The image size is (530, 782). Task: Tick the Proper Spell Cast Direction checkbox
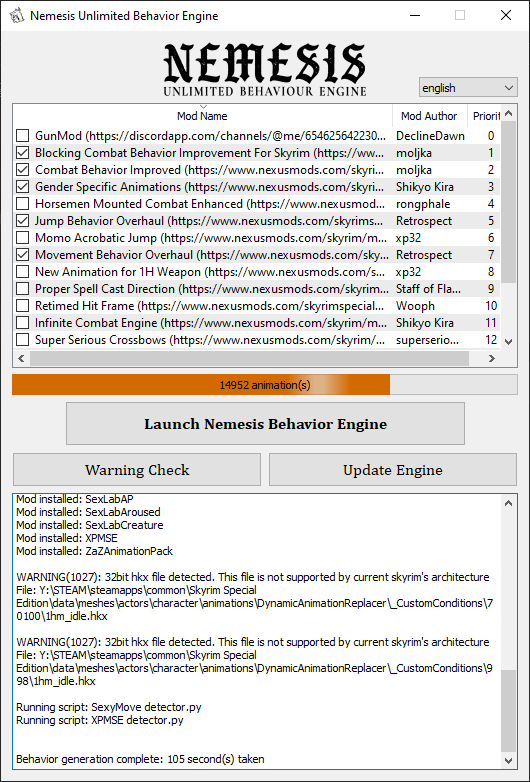[22, 289]
